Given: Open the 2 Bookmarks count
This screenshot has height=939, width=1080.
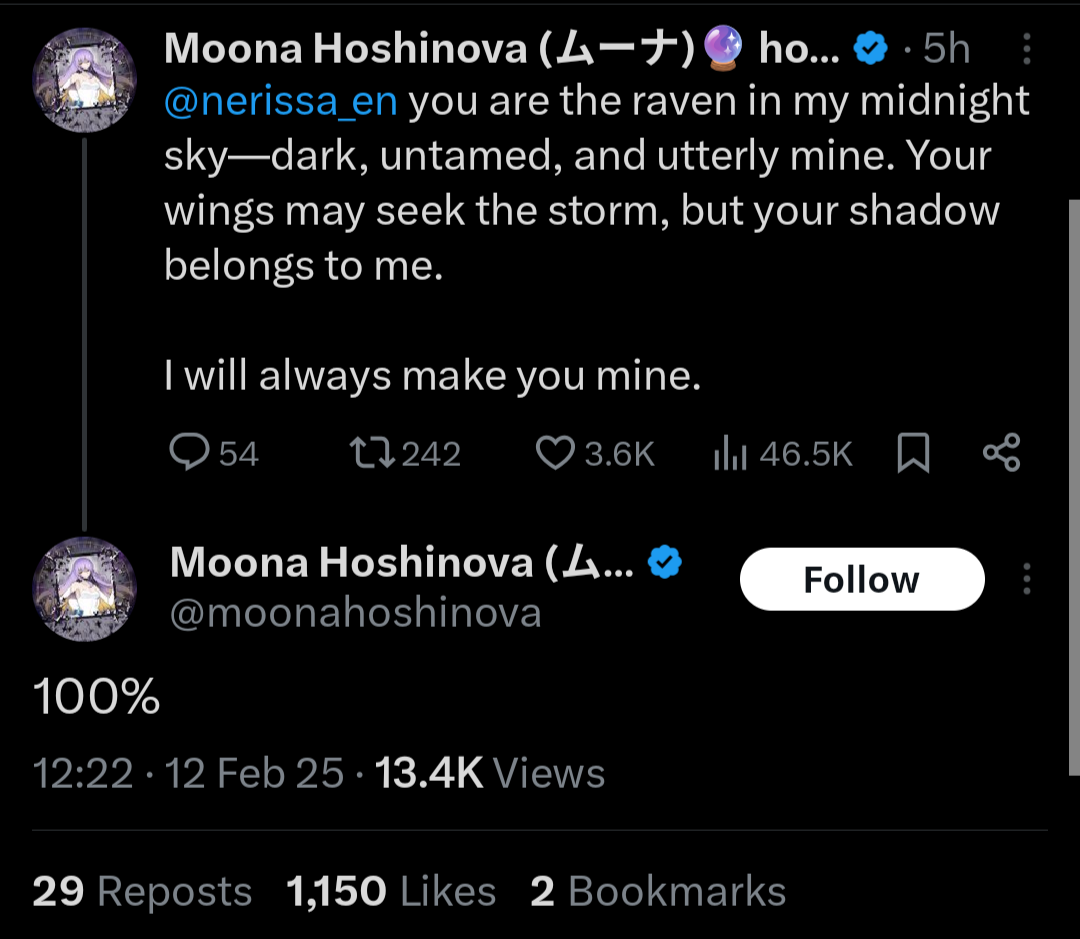Looking at the screenshot, I should coord(657,891).
